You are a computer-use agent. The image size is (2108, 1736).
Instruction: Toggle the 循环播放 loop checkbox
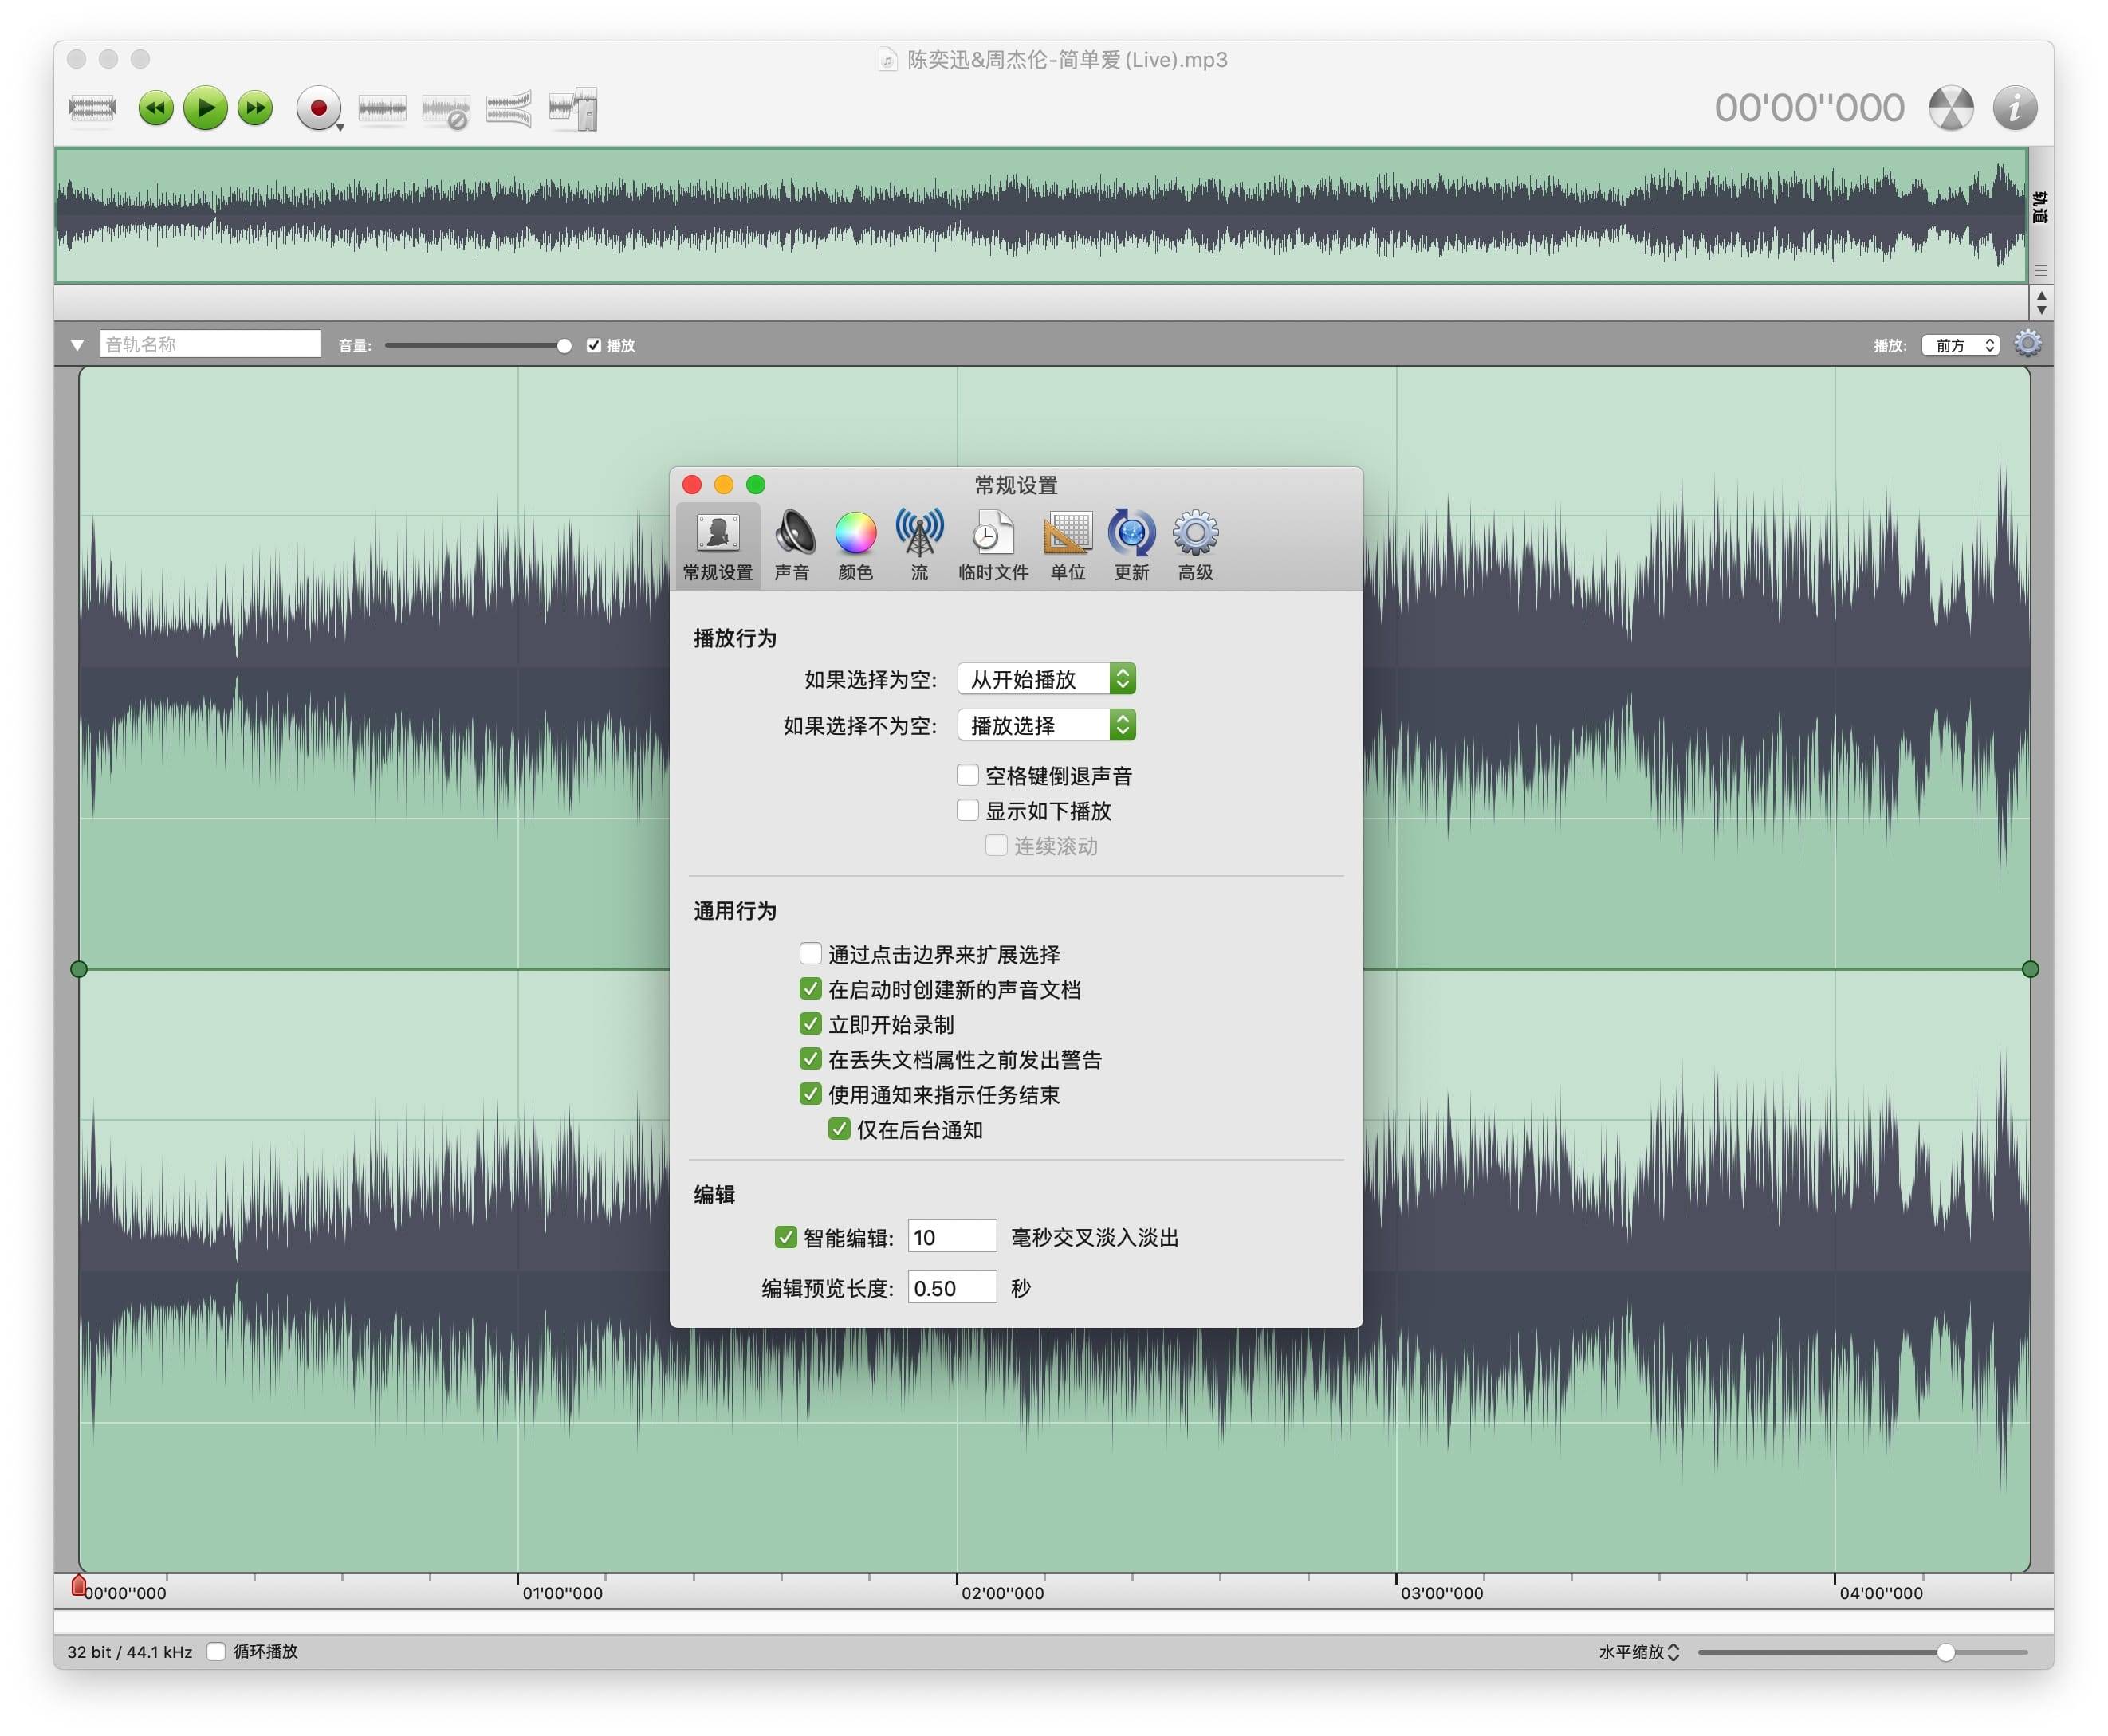click(x=217, y=1651)
